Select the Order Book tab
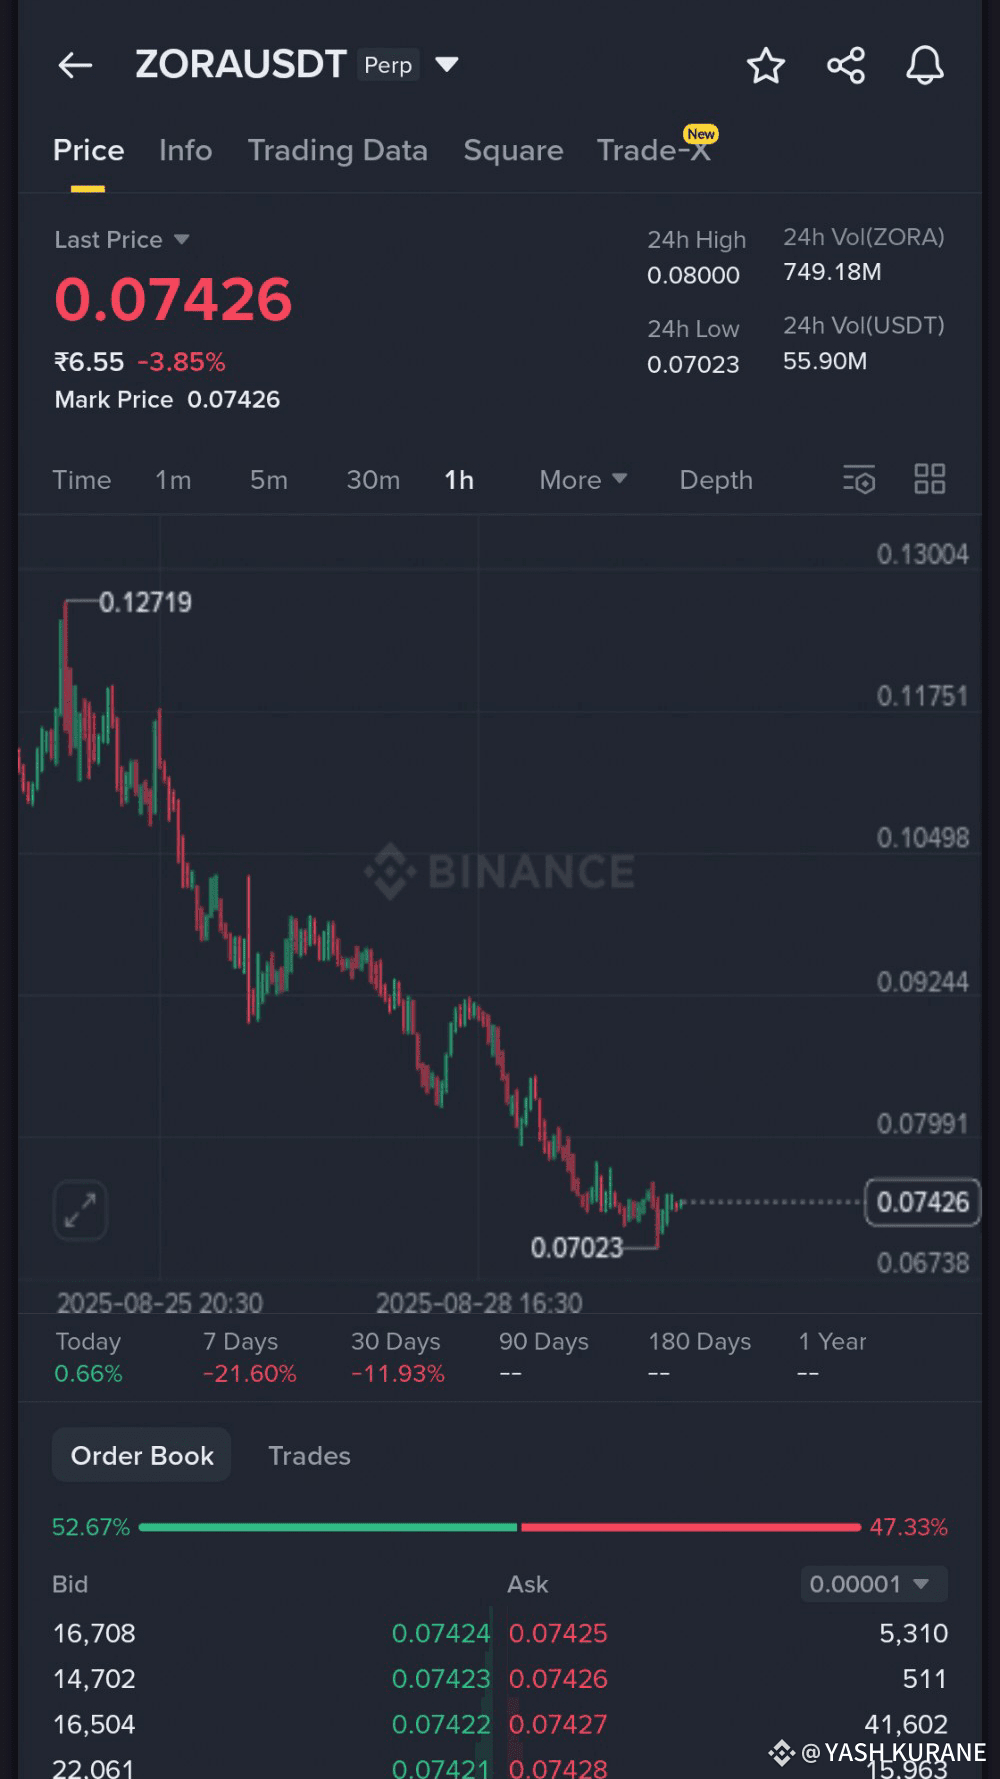 point(142,1455)
